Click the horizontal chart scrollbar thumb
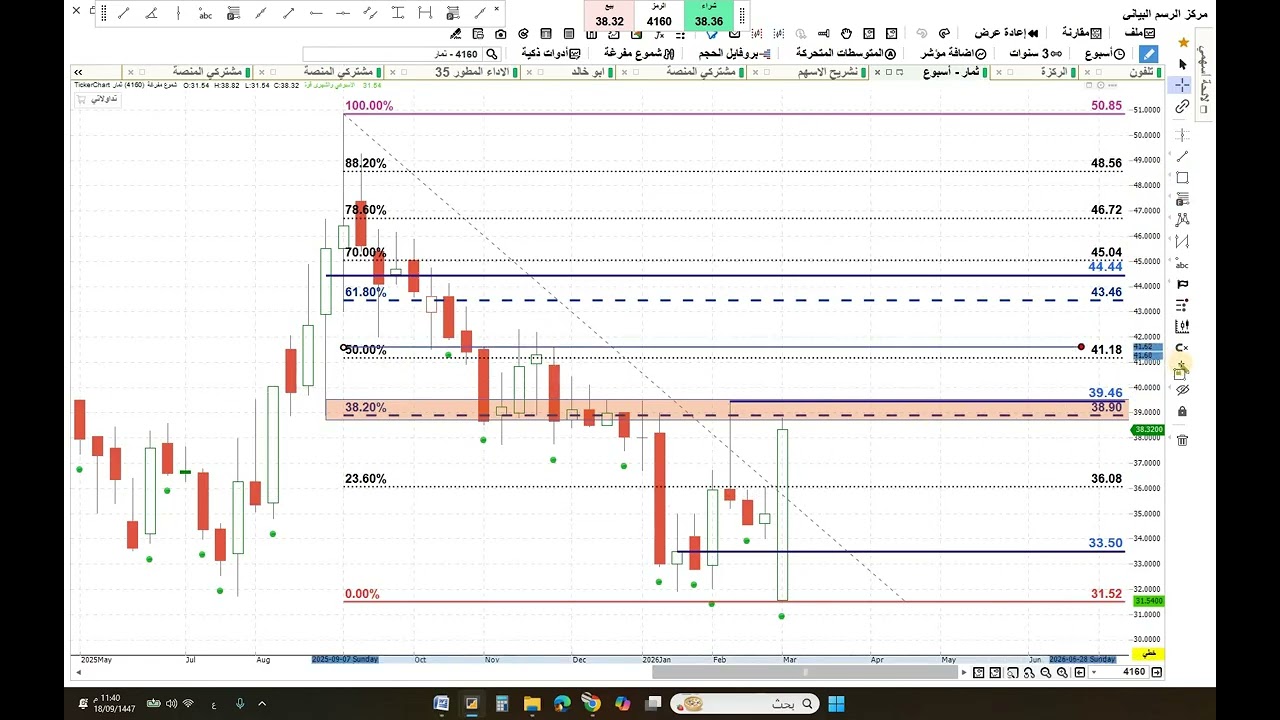The height and width of the screenshot is (720, 1280). [x=805, y=673]
